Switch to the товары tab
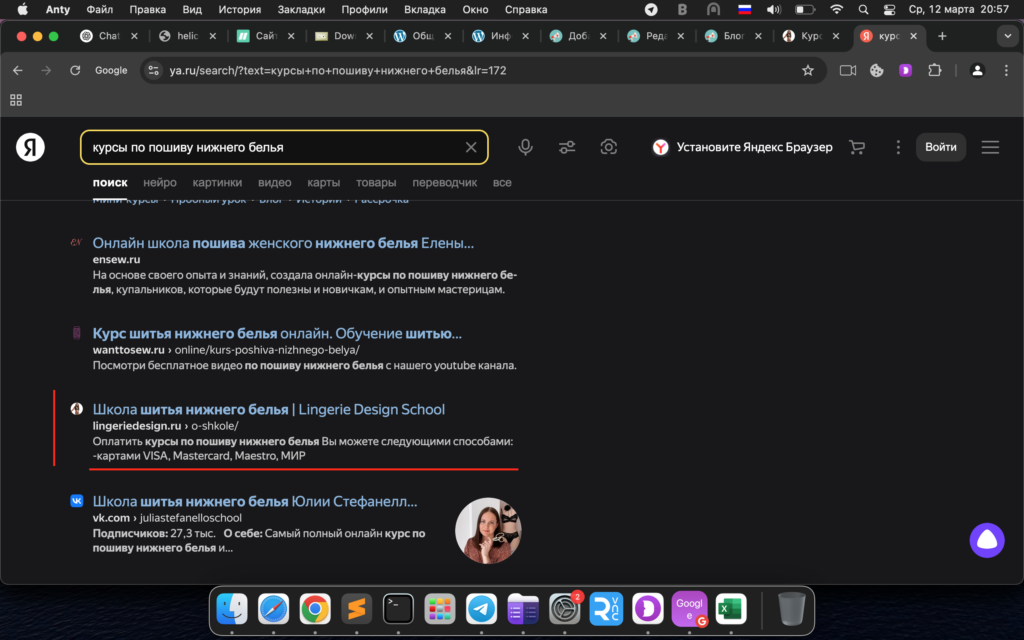Image resolution: width=1024 pixels, height=640 pixels. click(x=376, y=183)
